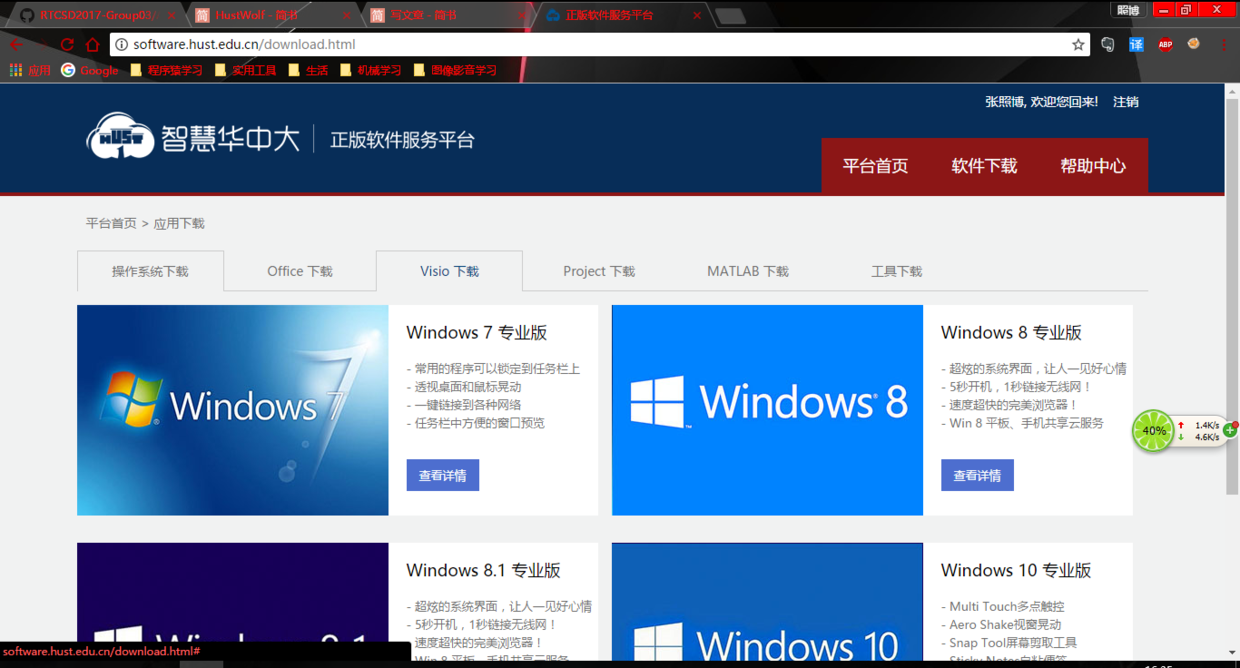
Task: Bookmark this page with the star icon
Action: (x=1078, y=44)
